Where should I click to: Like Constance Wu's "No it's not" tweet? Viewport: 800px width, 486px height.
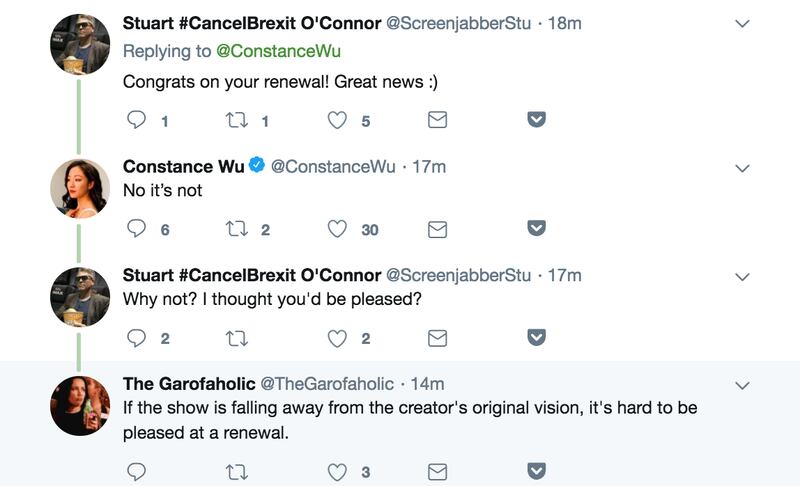[x=338, y=229]
